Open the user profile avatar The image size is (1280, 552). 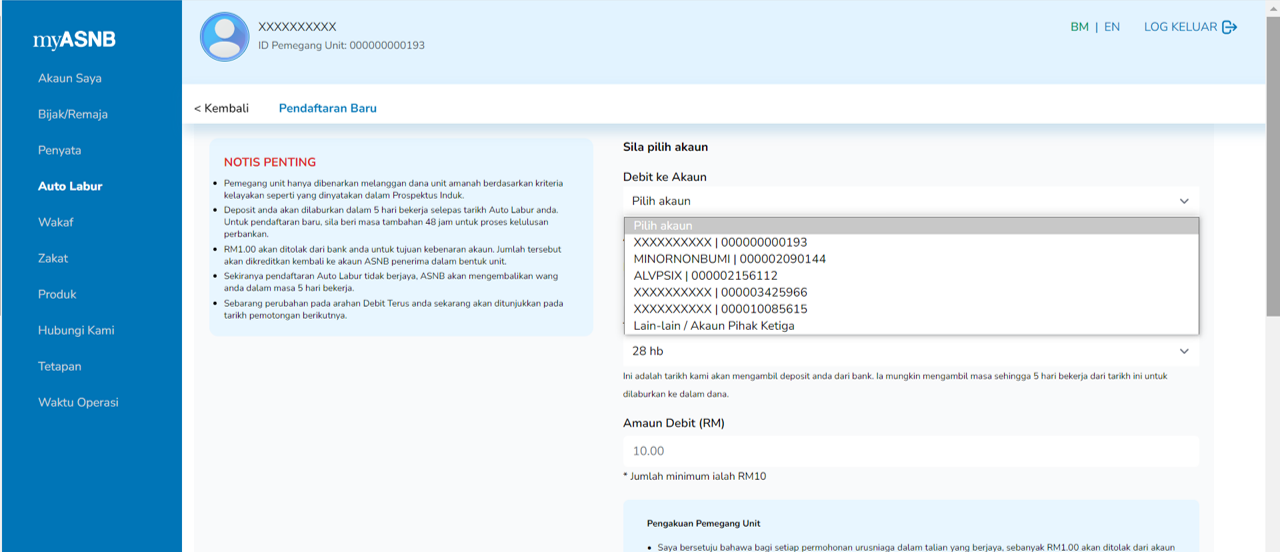(x=225, y=37)
